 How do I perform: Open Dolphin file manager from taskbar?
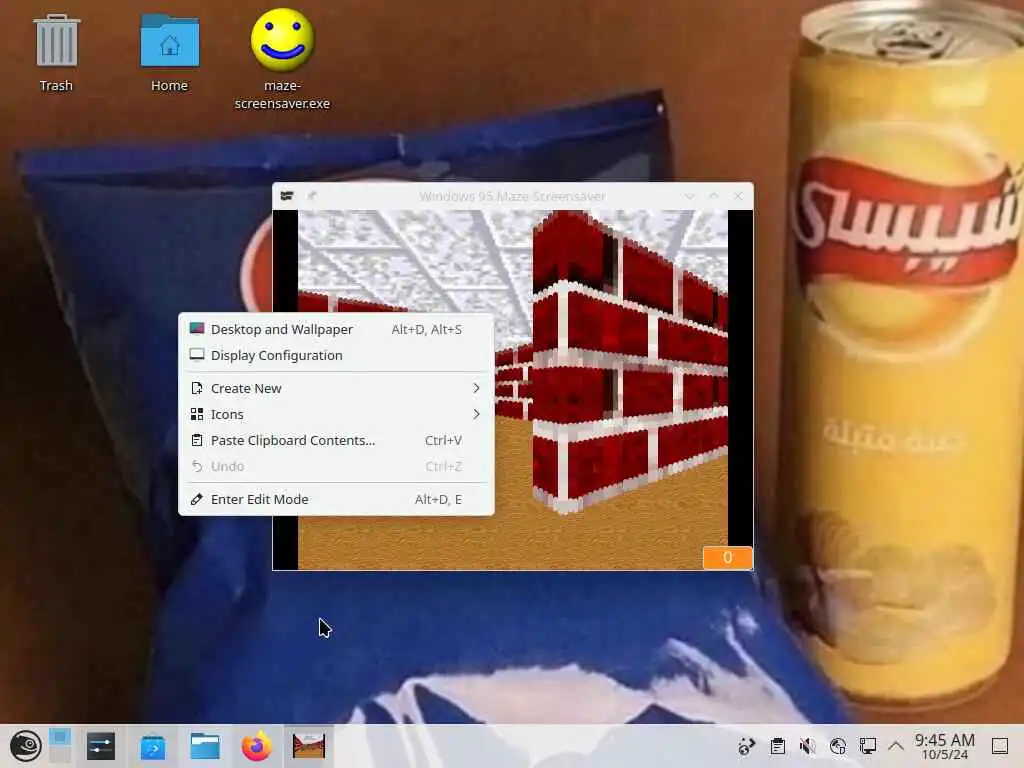pos(204,746)
